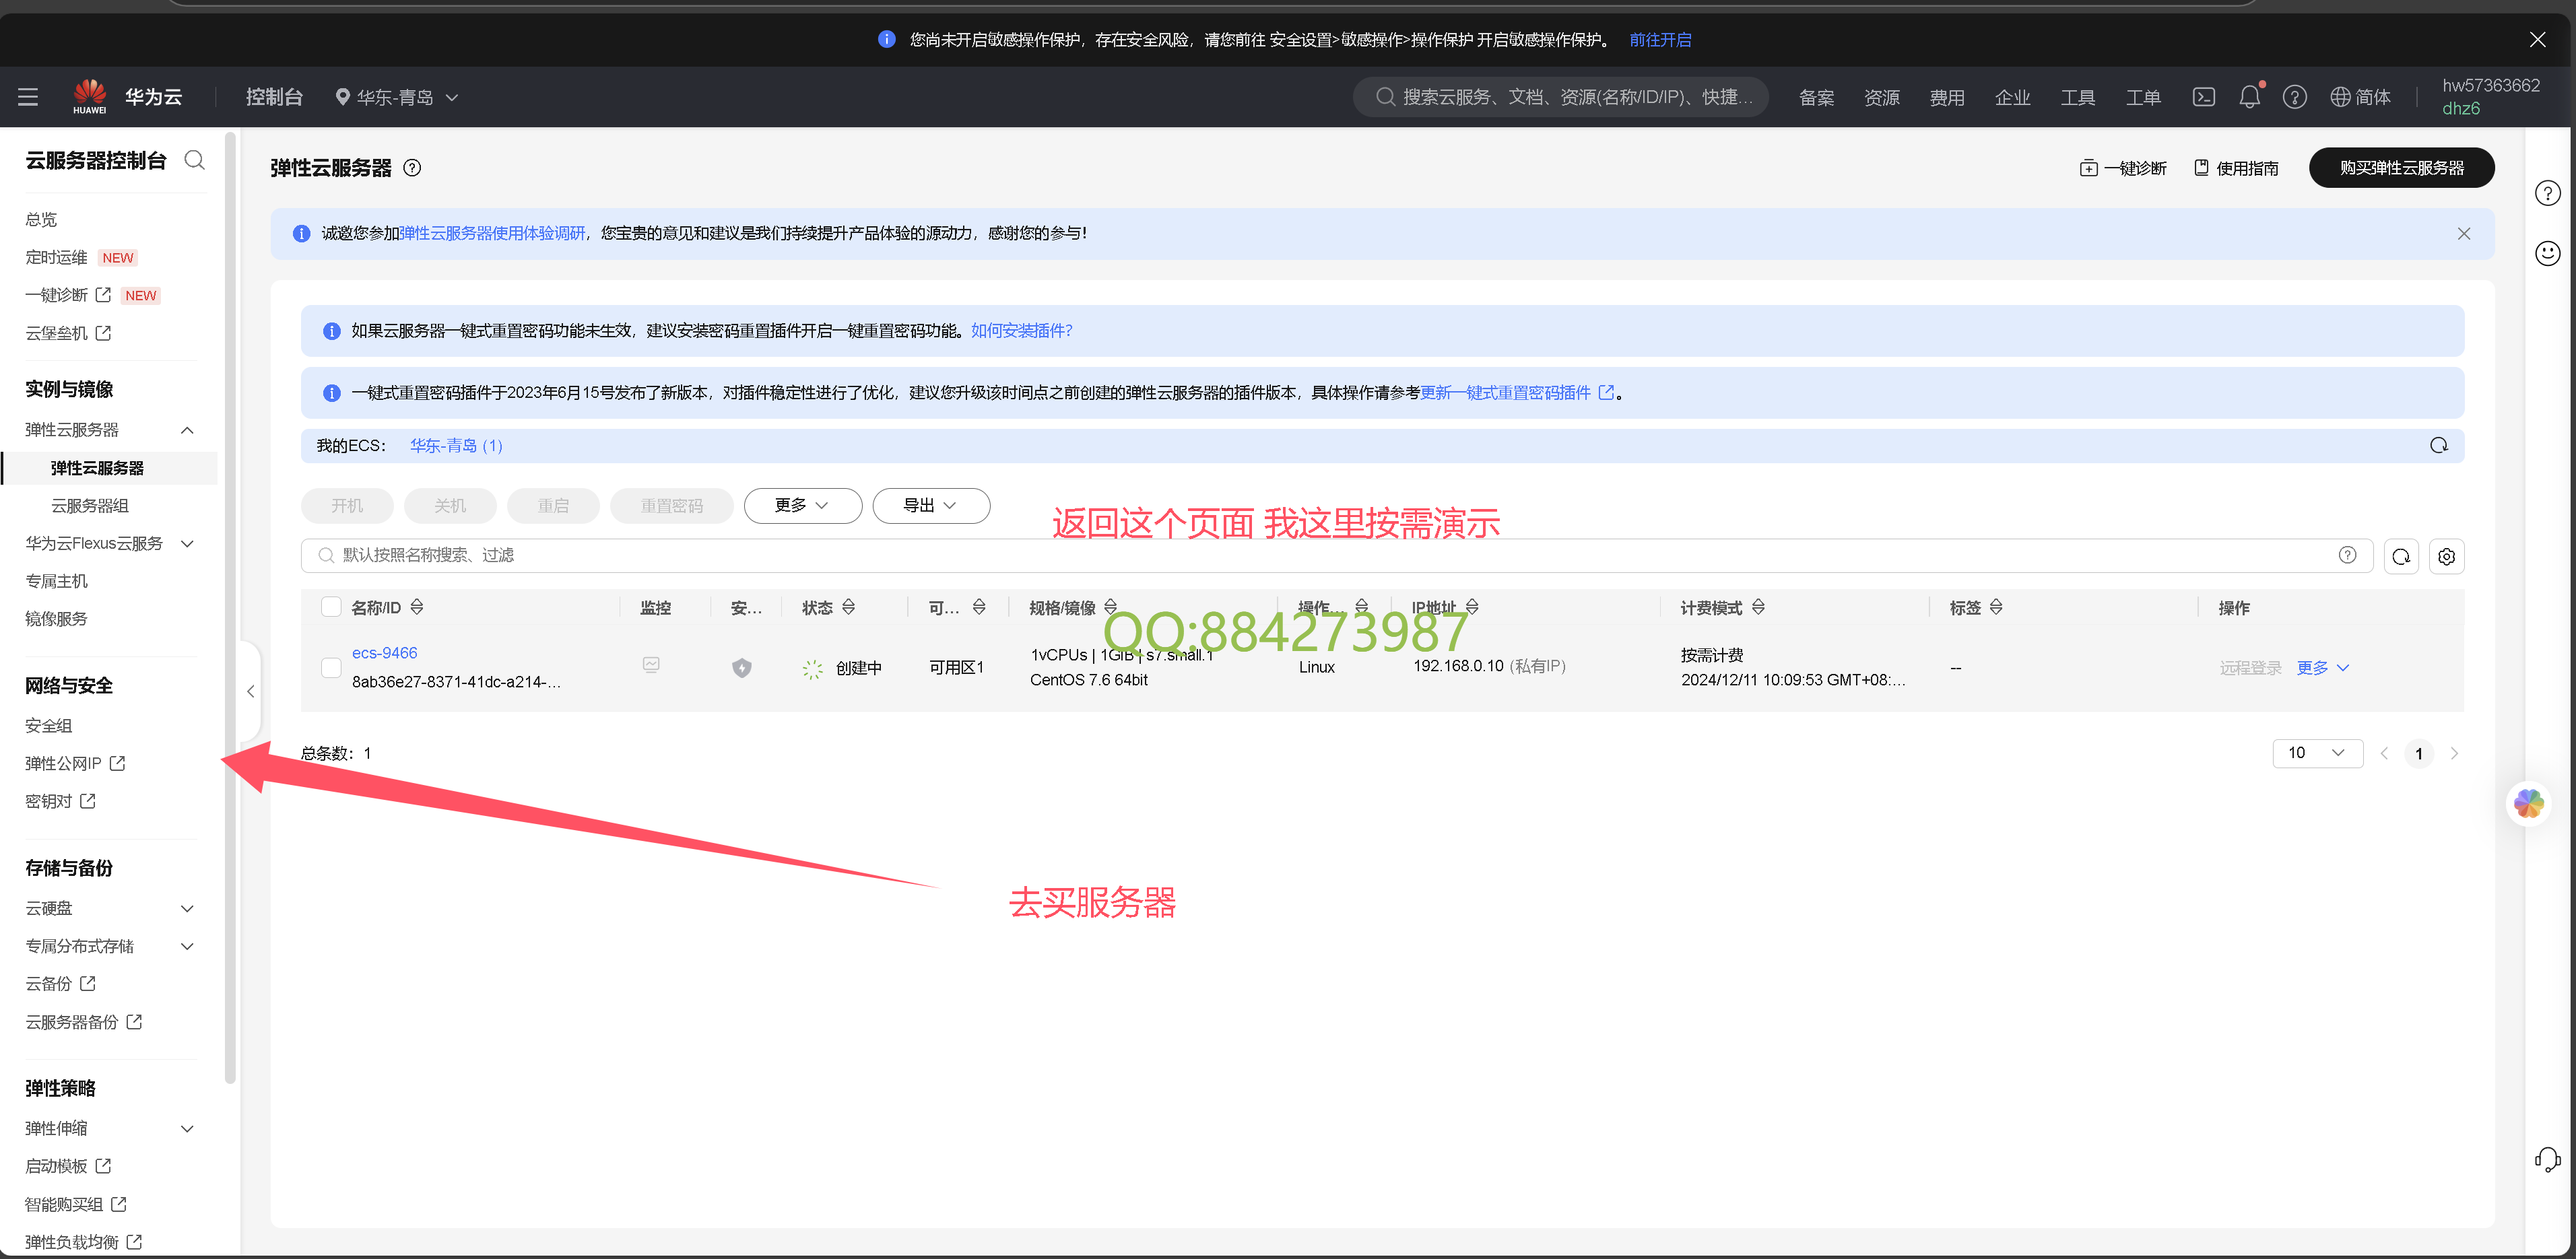Open the top bar help icon

pyautogui.click(x=2294, y=97)
